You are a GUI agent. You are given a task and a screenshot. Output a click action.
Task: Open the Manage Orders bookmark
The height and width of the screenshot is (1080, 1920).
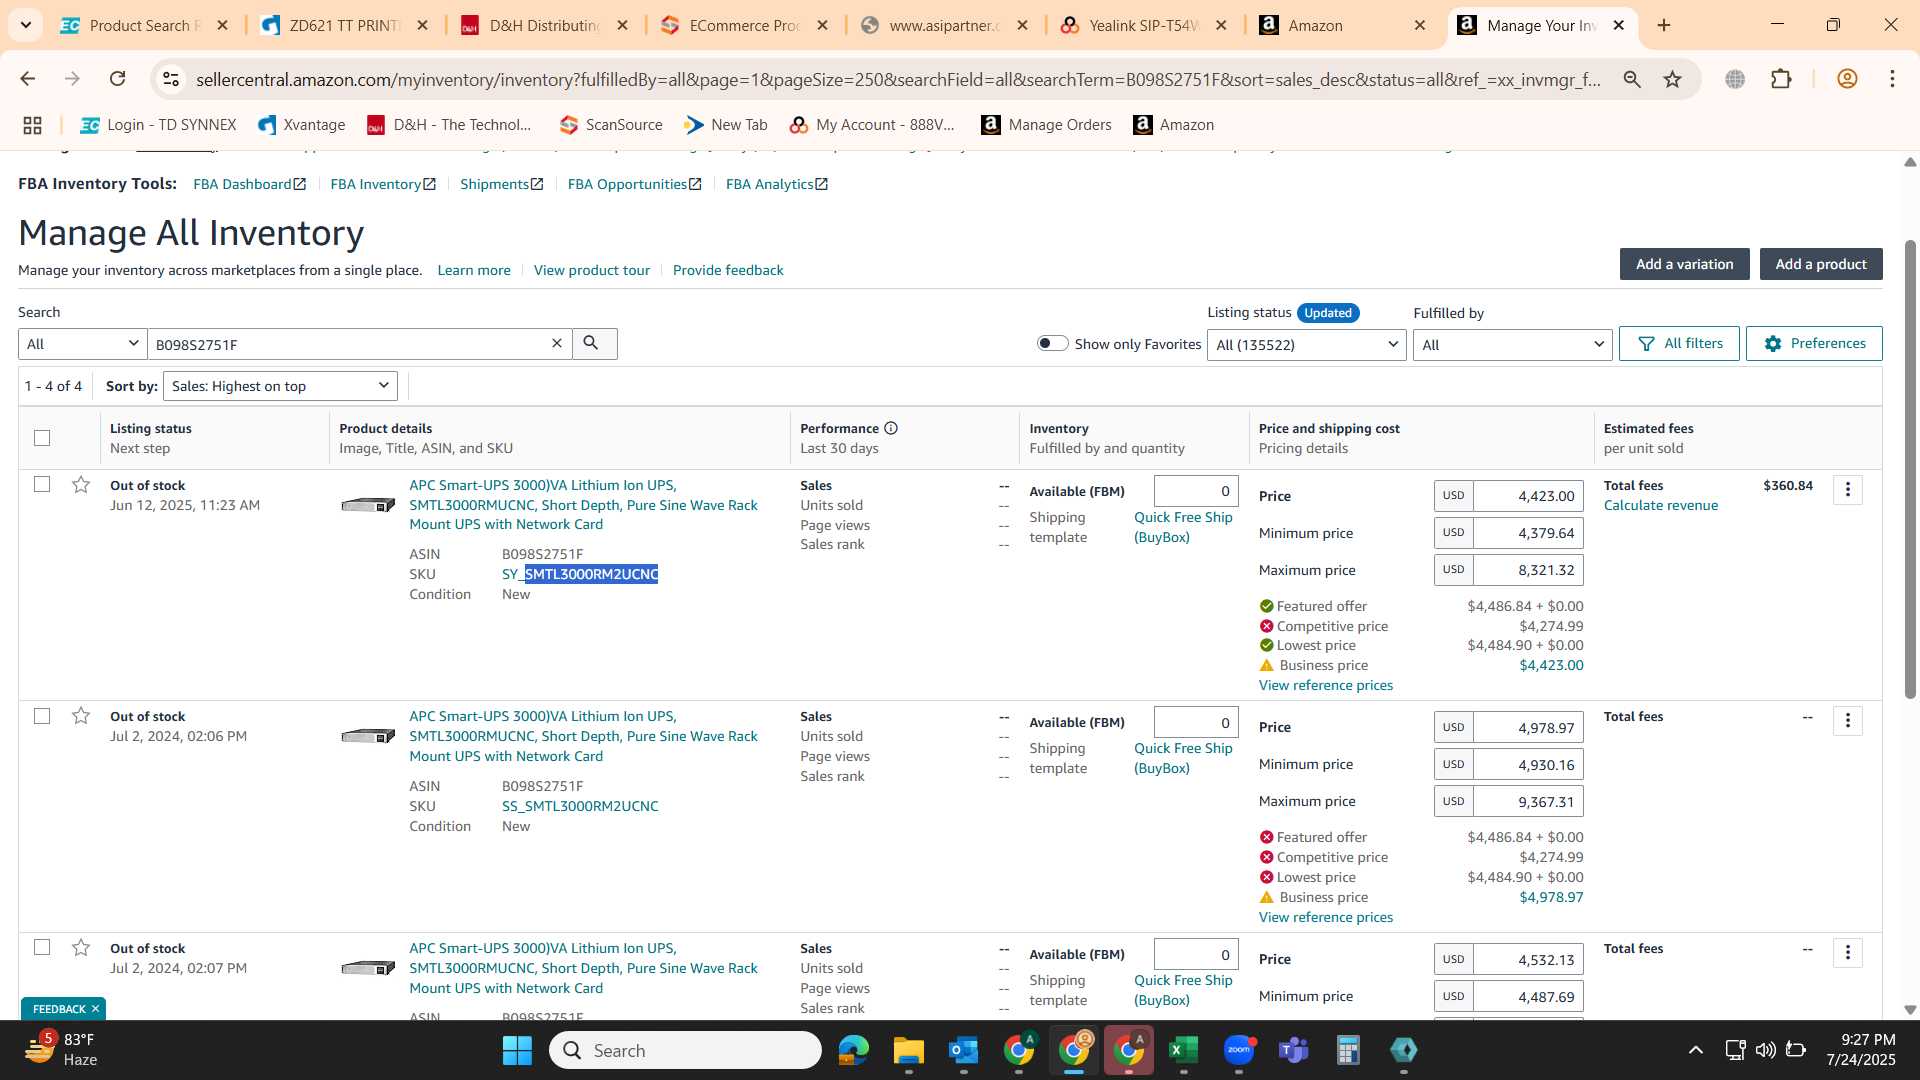(1047, 125)
